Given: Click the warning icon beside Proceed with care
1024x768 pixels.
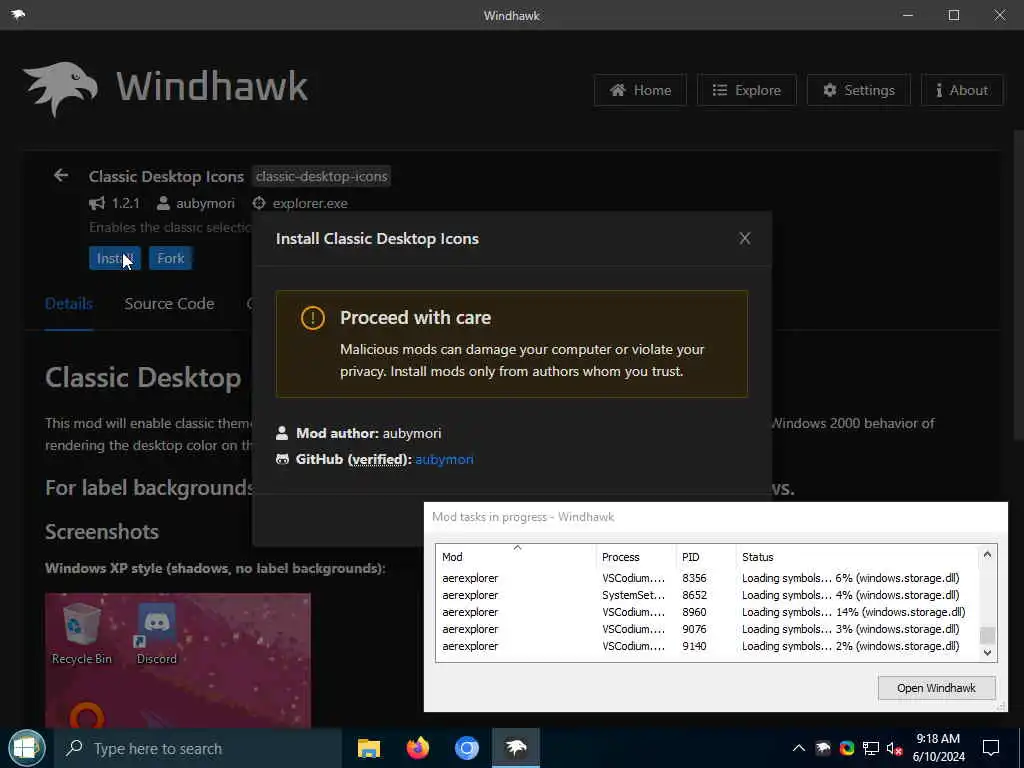Looking at the screenshot, I should tap(313, 318).
